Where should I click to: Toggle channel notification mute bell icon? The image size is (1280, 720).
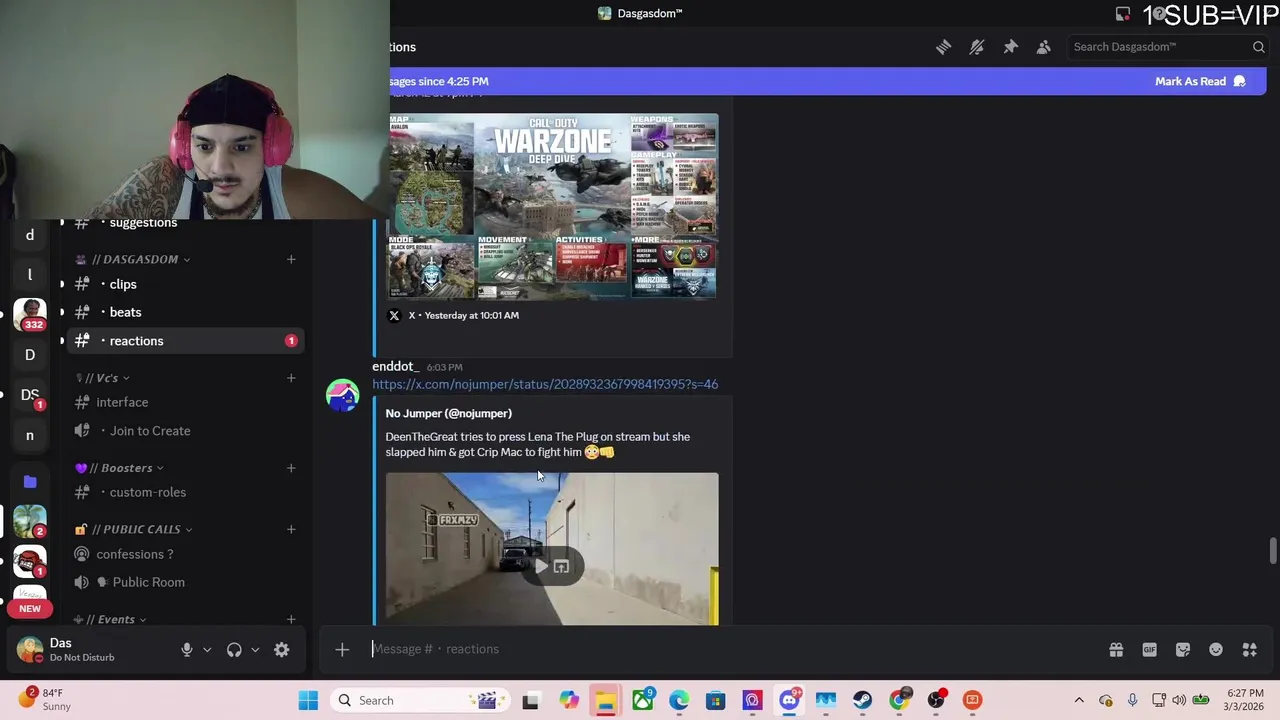coord(977,47)
